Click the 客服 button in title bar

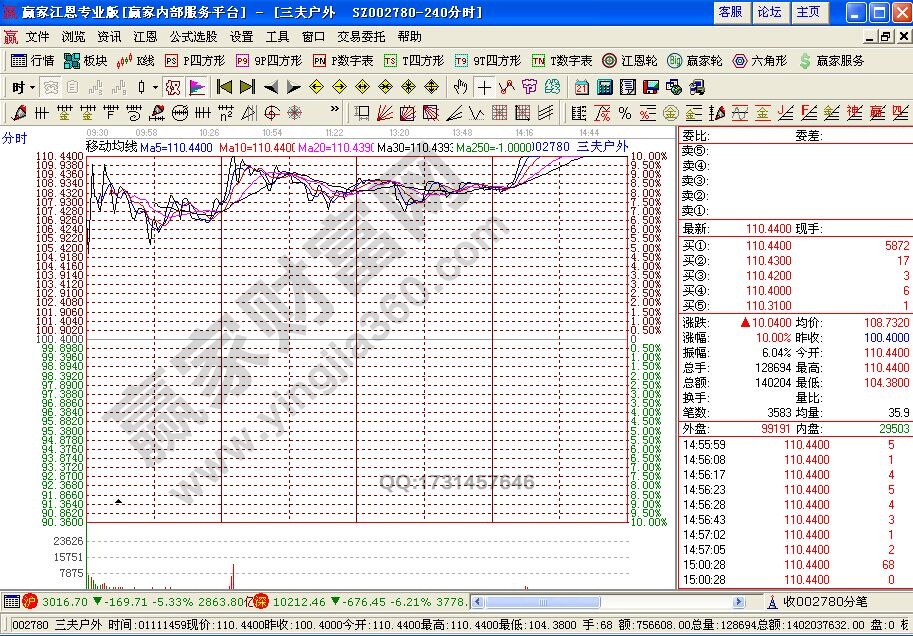tap(730, 12)
